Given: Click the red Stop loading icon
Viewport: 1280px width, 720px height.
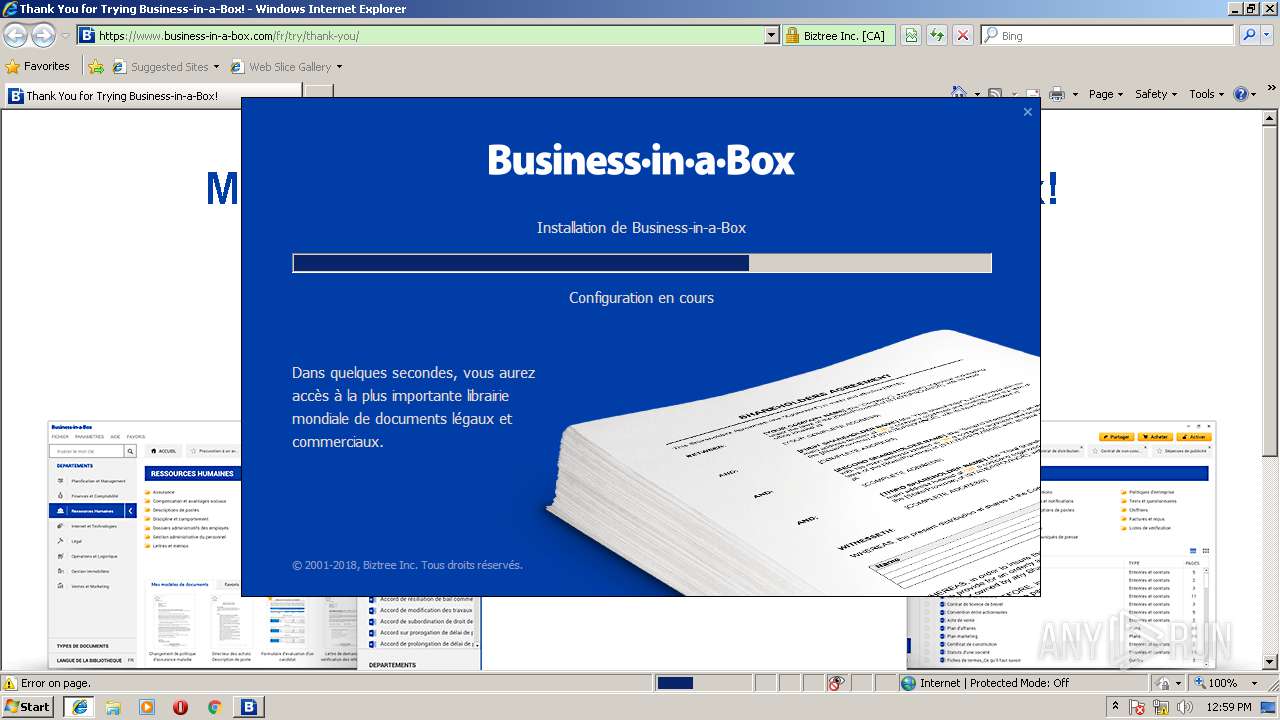Looking at the screenshot, I should [963, 35].
